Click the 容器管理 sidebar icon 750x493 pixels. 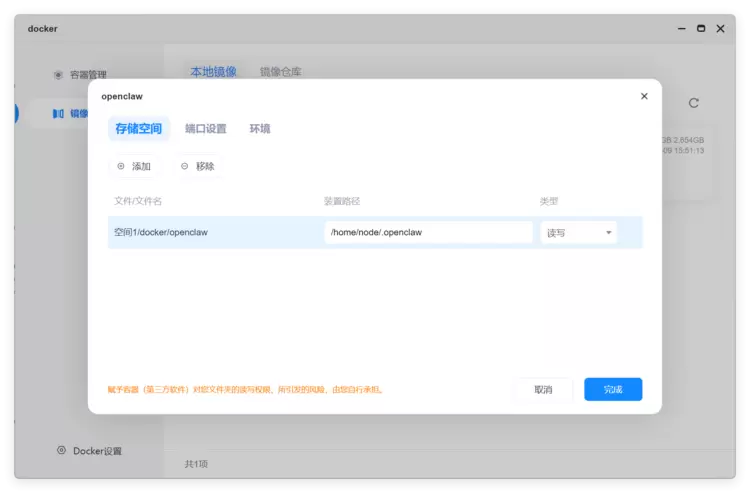click(58, 75)
